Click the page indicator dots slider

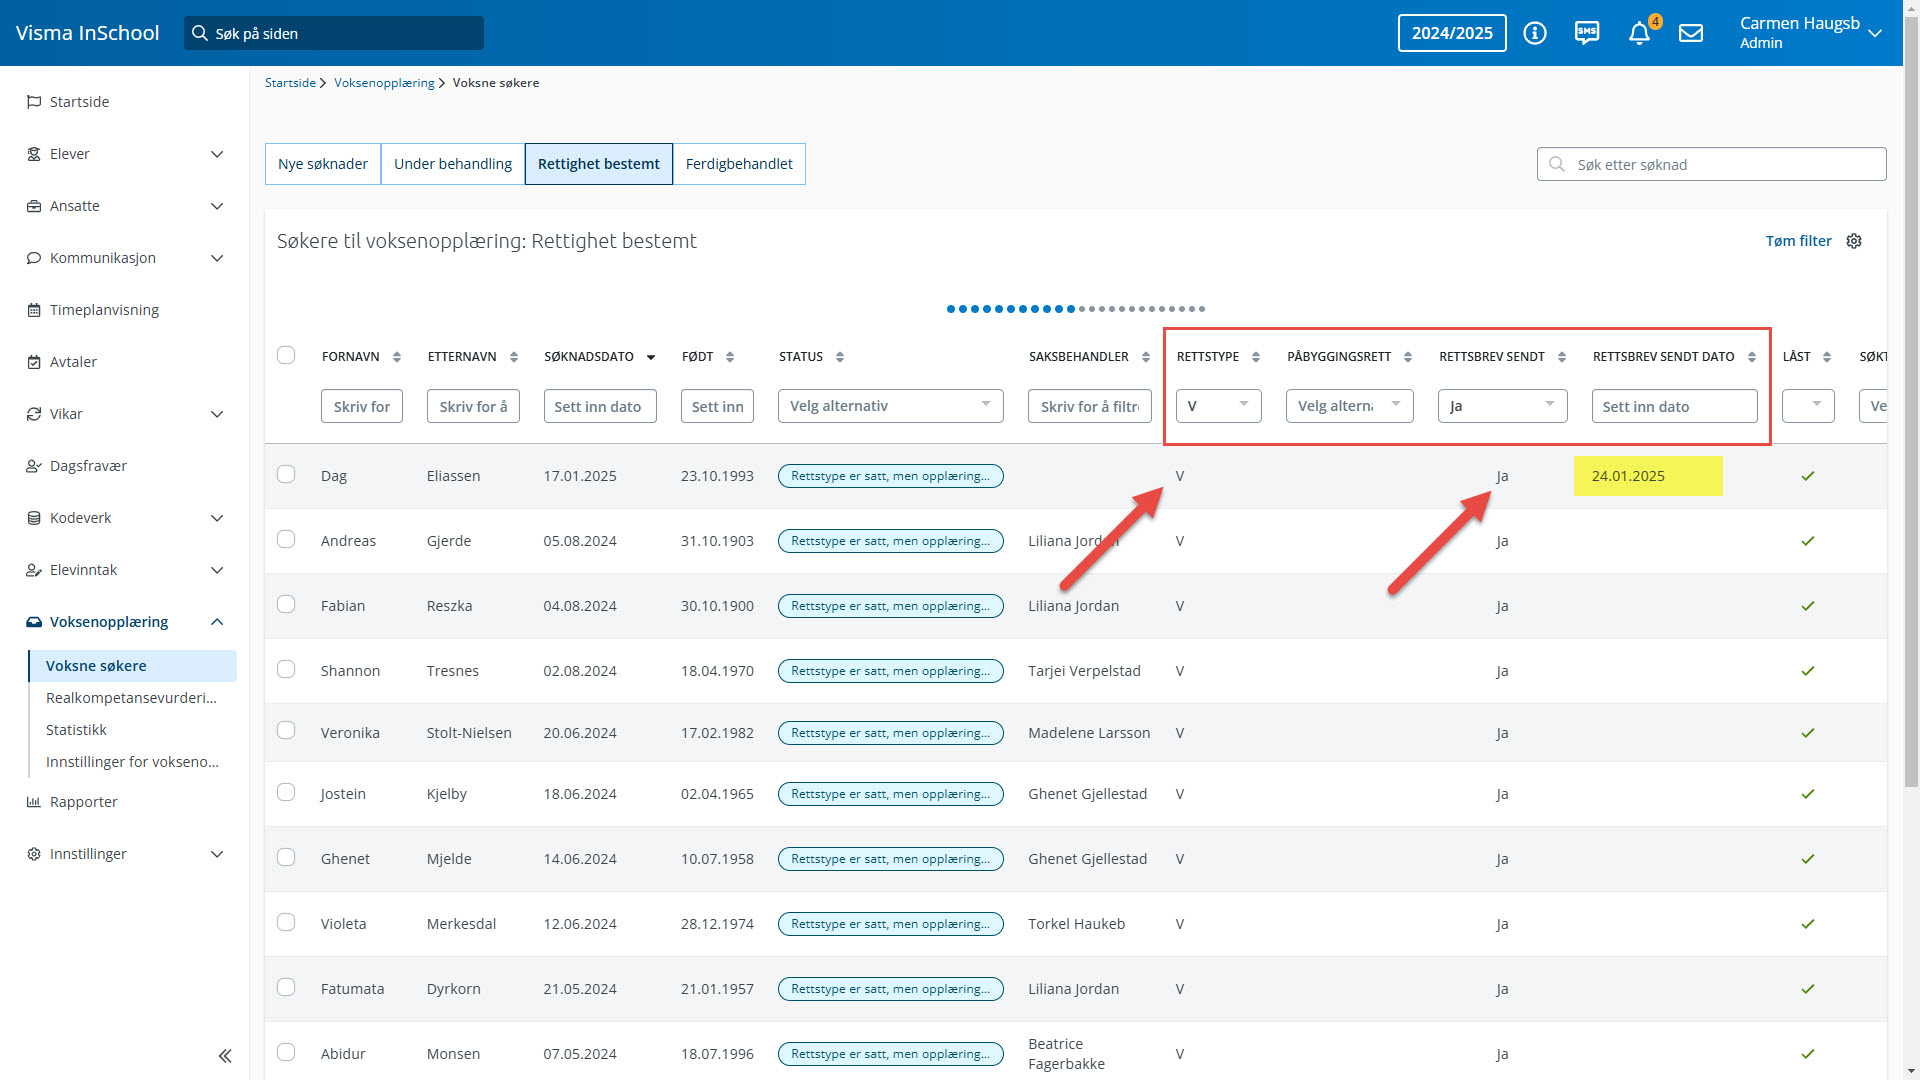pyautogui.click(x=1076, y=309)
